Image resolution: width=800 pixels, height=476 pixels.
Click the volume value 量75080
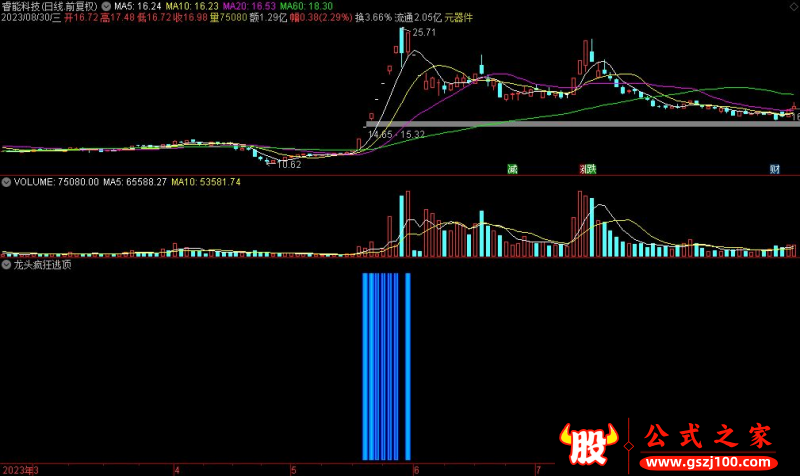229,18
